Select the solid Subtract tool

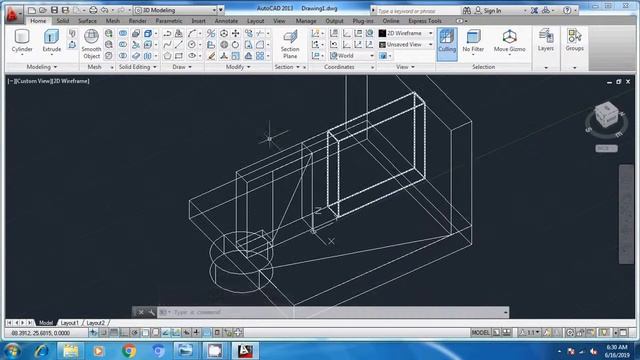click(123, 44)
